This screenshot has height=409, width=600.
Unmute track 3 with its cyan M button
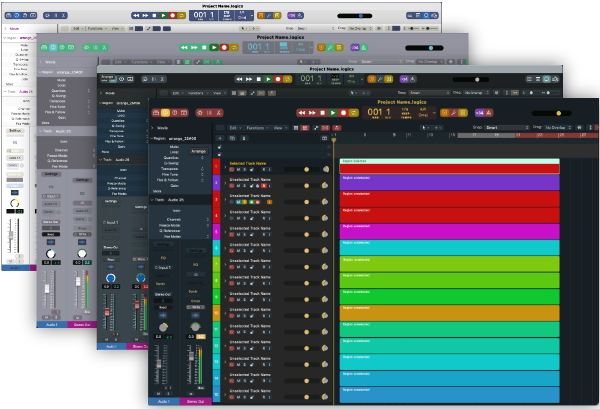tap(238, 202)
